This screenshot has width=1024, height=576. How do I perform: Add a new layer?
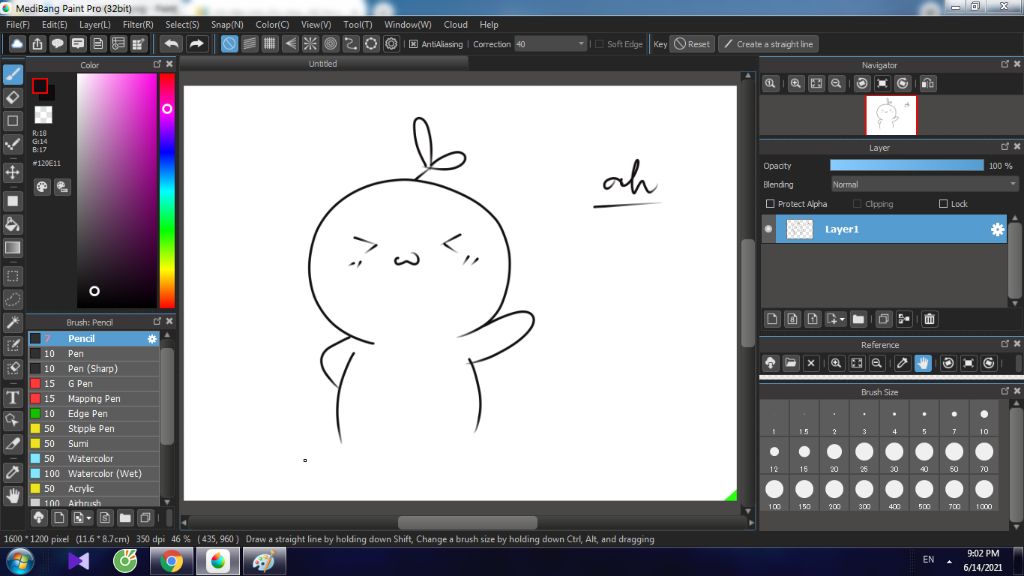point(773,319)
